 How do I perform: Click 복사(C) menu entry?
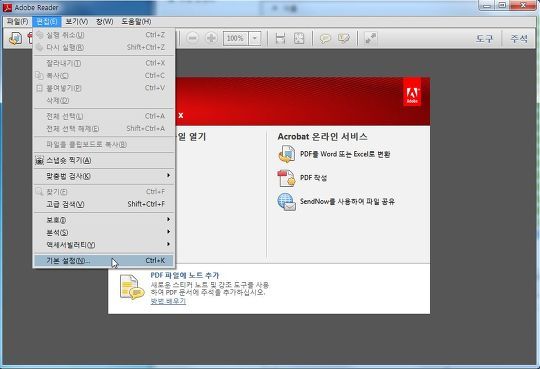click(x=104, y=76)
